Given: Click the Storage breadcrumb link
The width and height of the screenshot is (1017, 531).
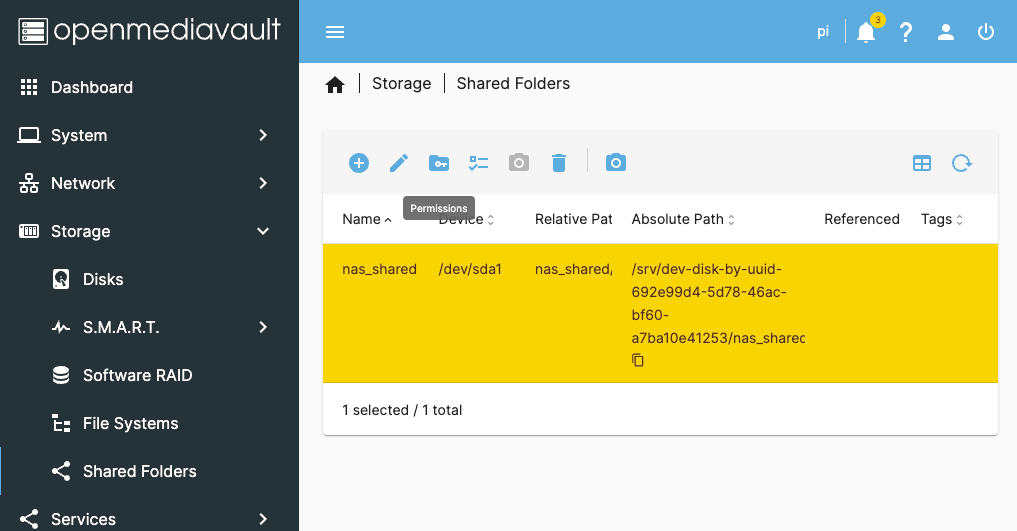Looking at the screenshot, I should [x=402, y=84].
